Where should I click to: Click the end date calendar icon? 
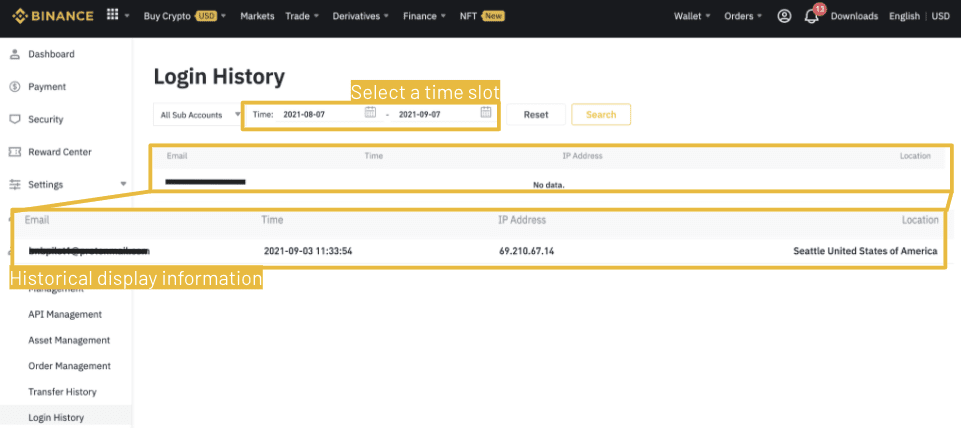[486, 113]
